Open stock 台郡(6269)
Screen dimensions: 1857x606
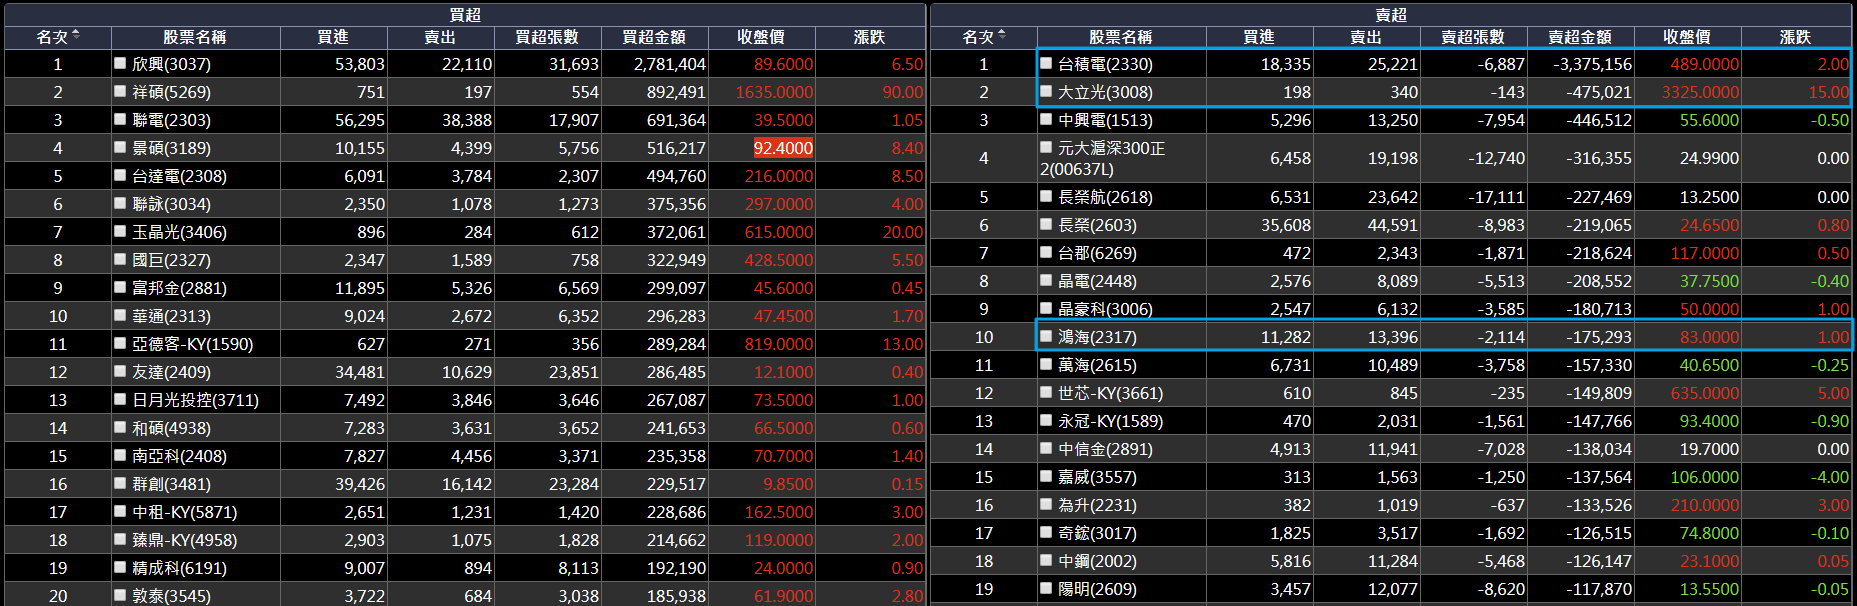(1097, 253)
